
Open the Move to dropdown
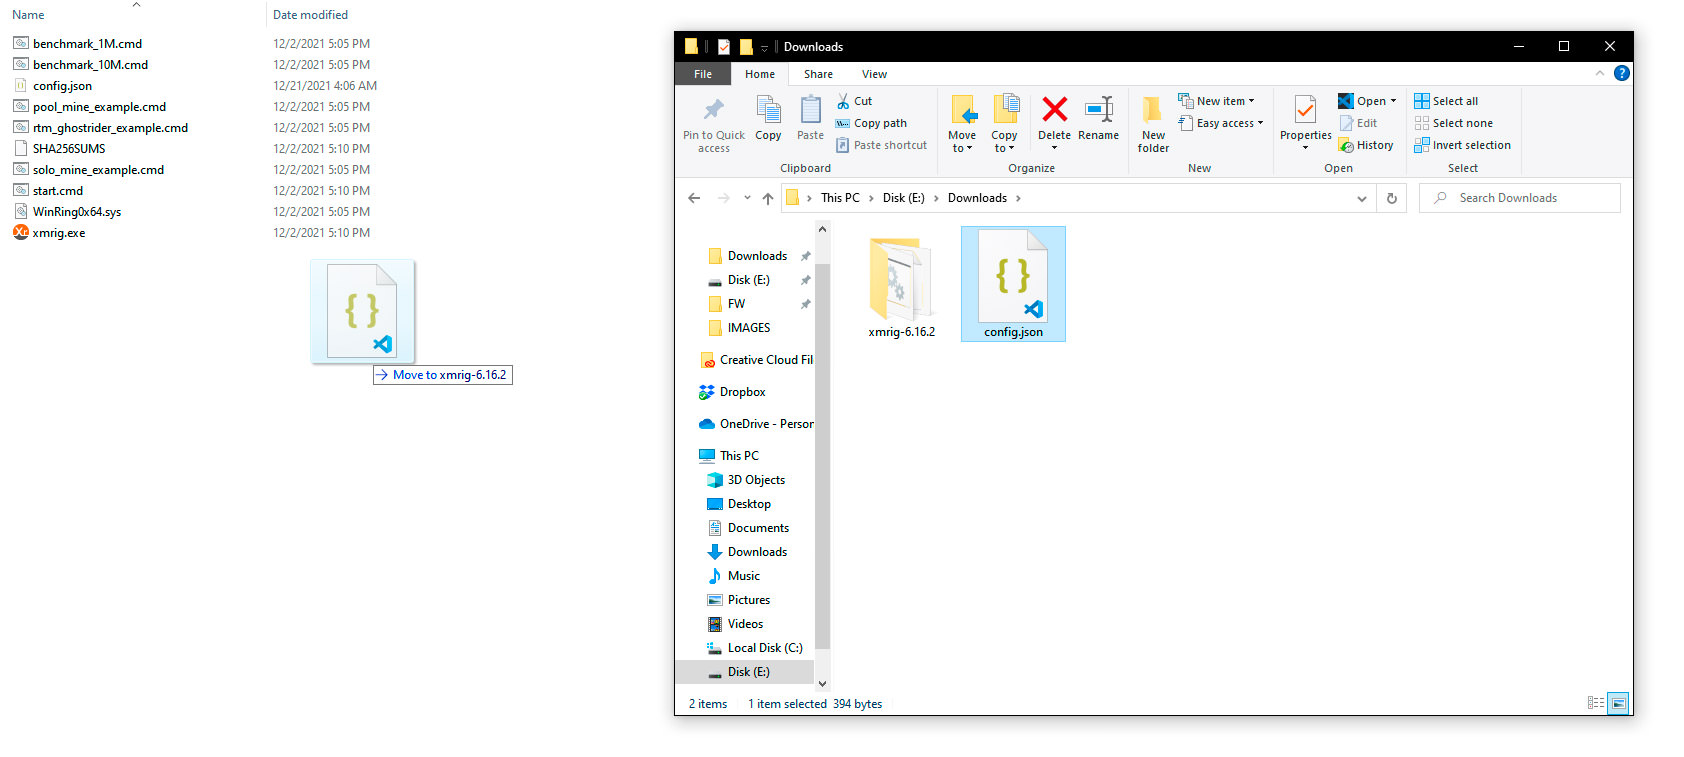click(962, 123)
